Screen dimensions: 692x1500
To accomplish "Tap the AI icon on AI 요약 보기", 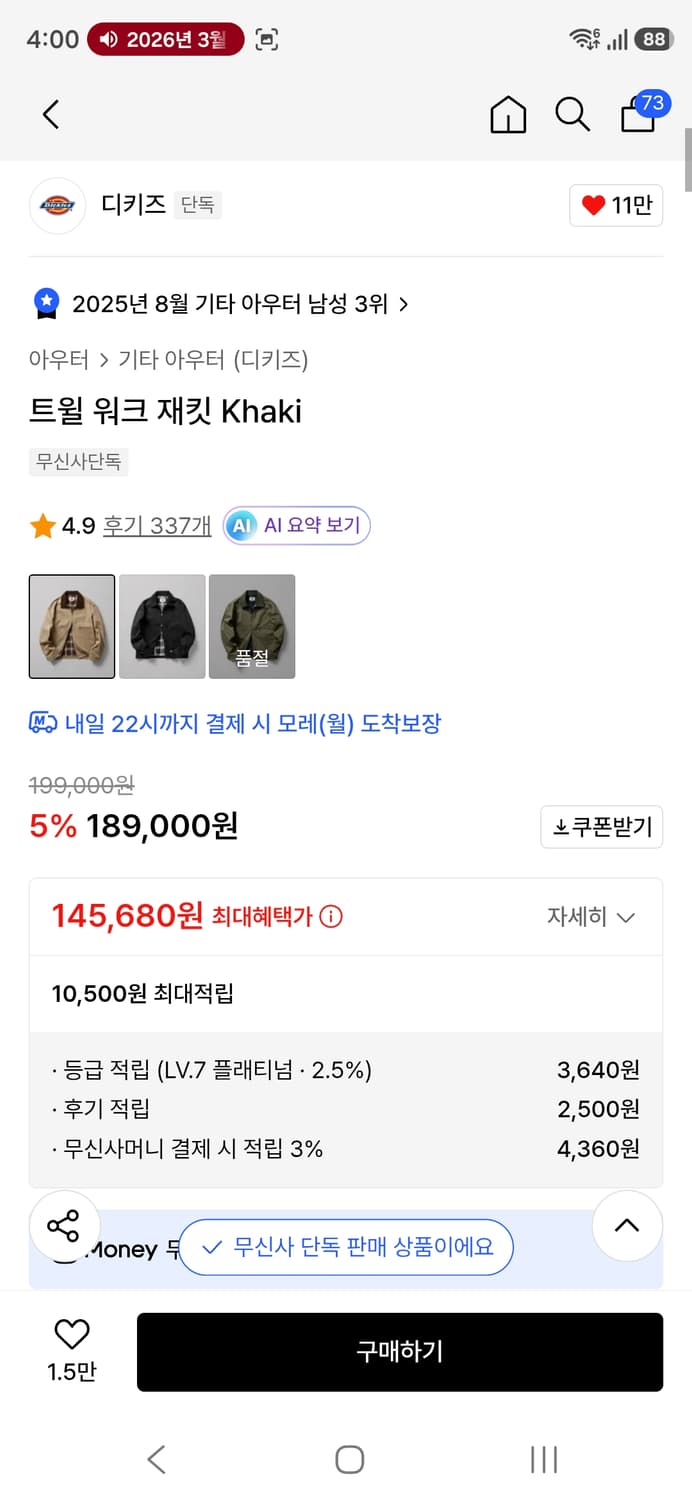I will coord(239,525).
